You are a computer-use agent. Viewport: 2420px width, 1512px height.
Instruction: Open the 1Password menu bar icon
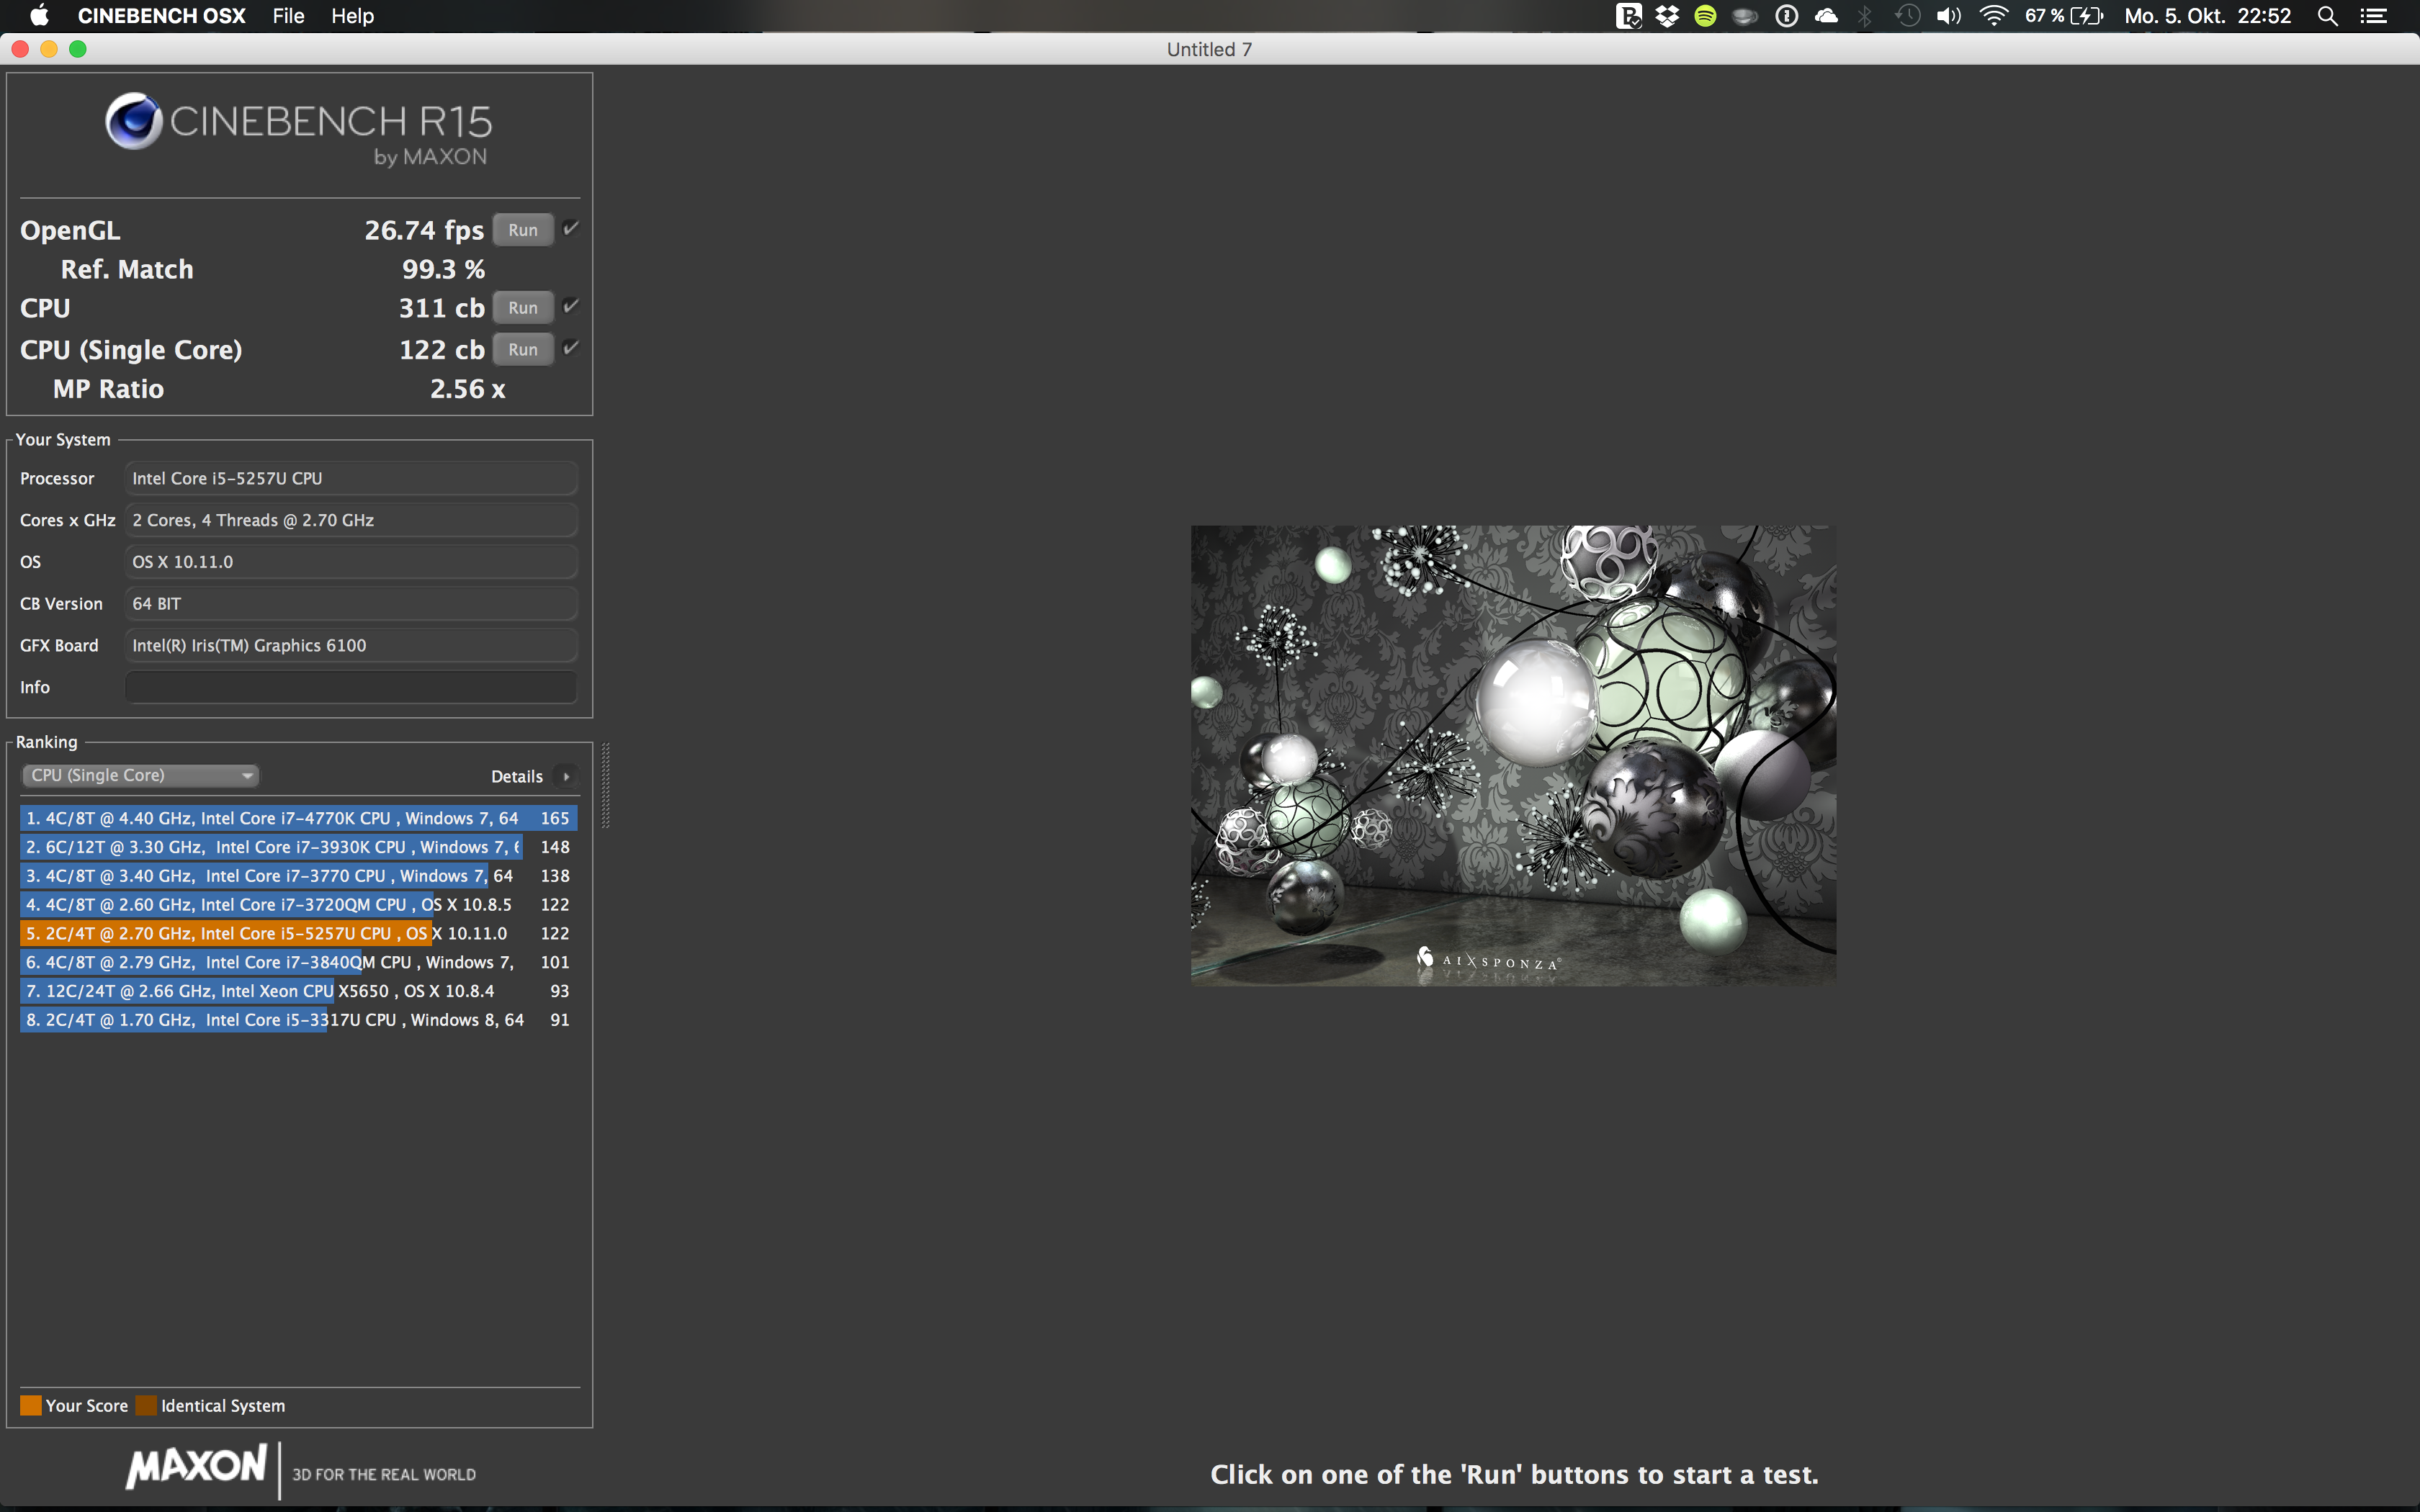pos(1787,16)
